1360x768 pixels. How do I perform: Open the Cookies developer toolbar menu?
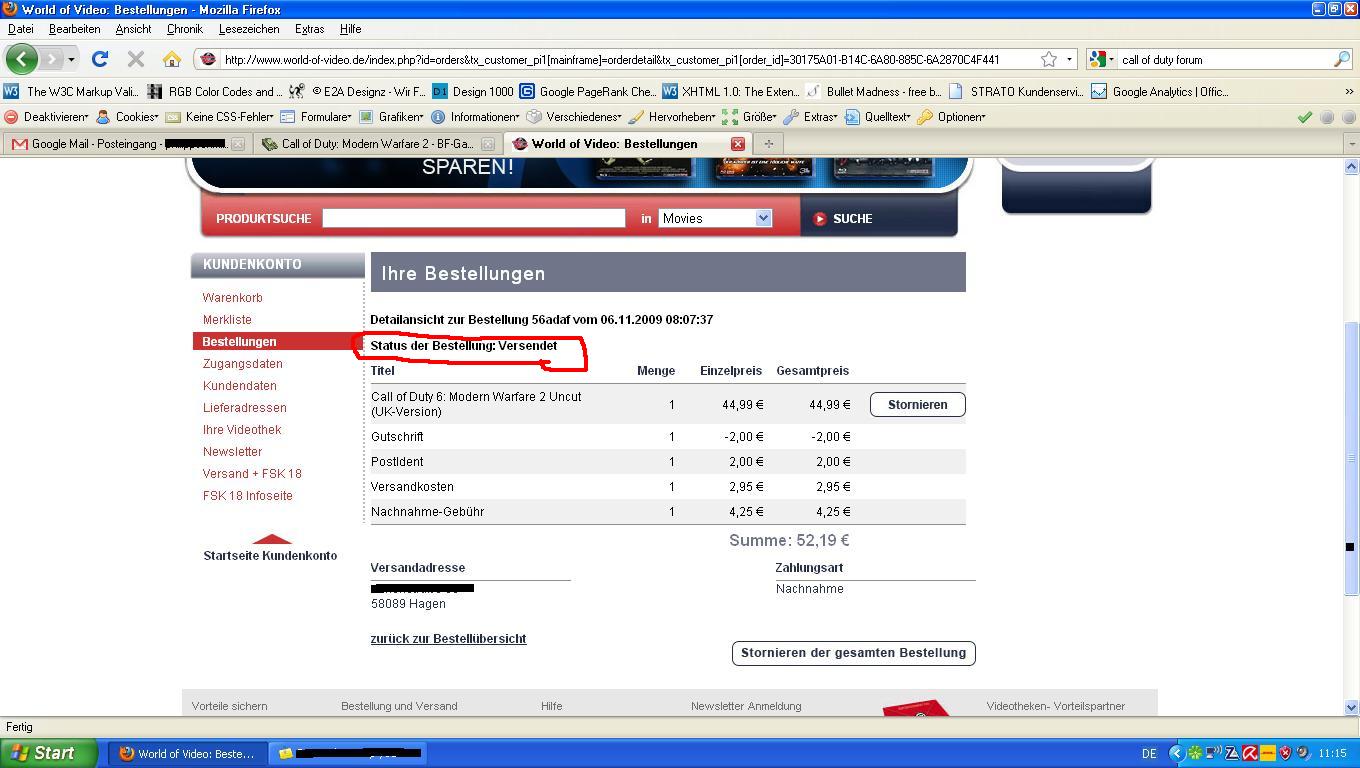(x=127, y=116)
